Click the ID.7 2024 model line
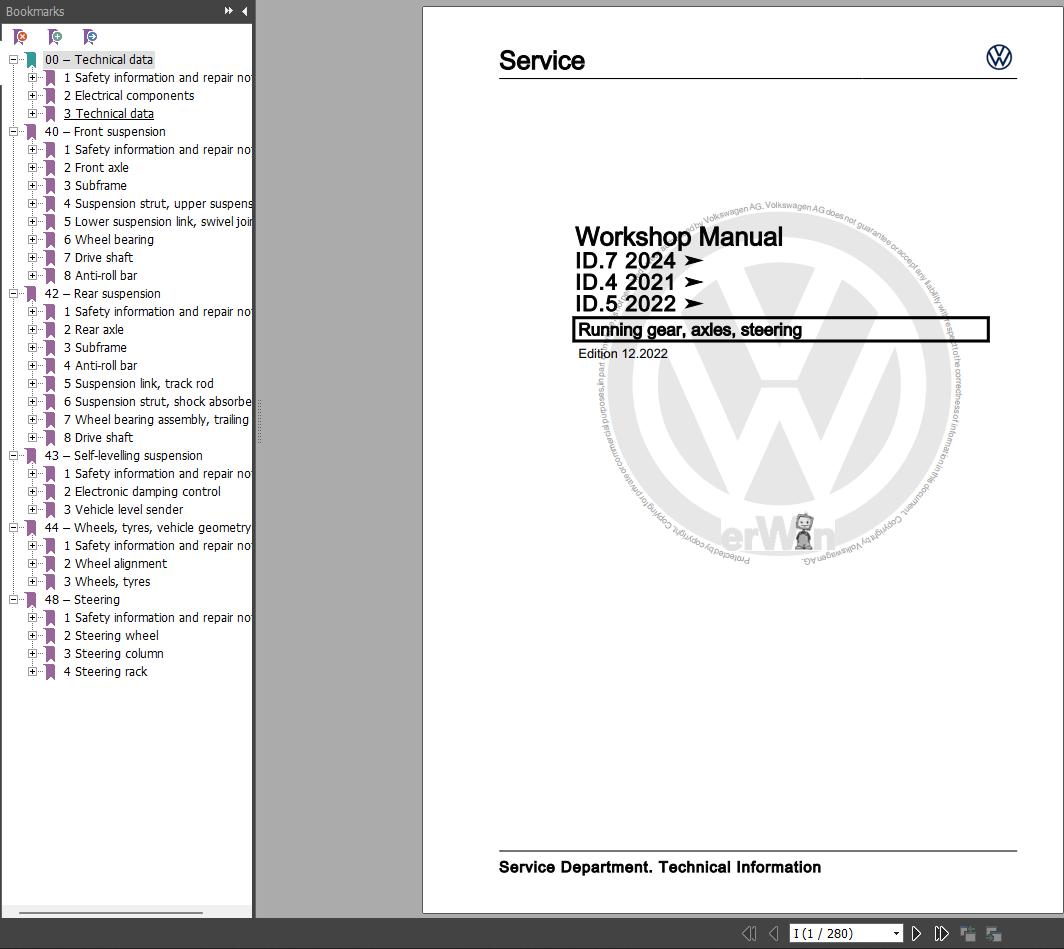This screenshot has width=1064, height=949. 639,260
